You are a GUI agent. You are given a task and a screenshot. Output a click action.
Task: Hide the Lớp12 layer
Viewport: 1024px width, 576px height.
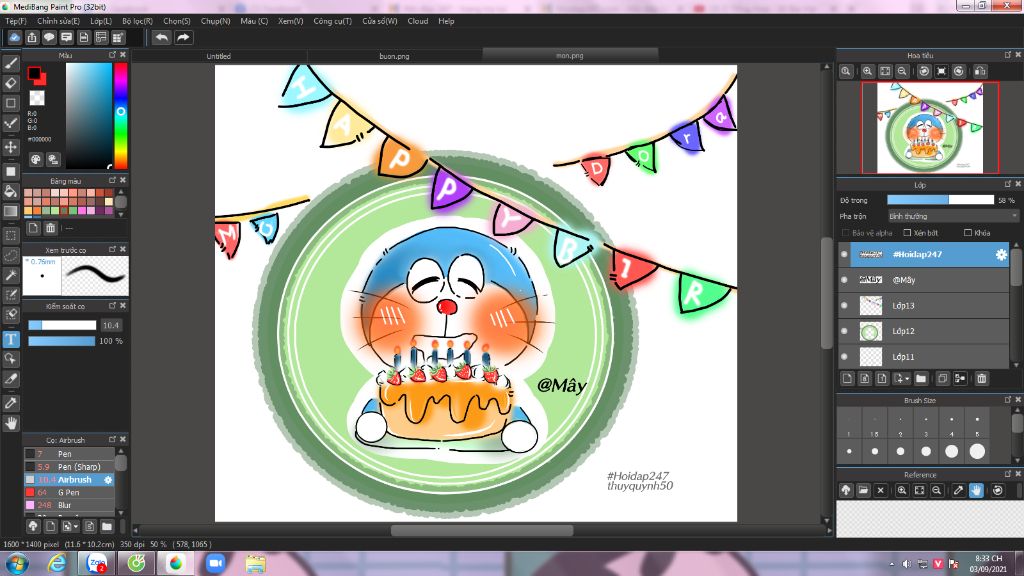[x=844, y=331]
